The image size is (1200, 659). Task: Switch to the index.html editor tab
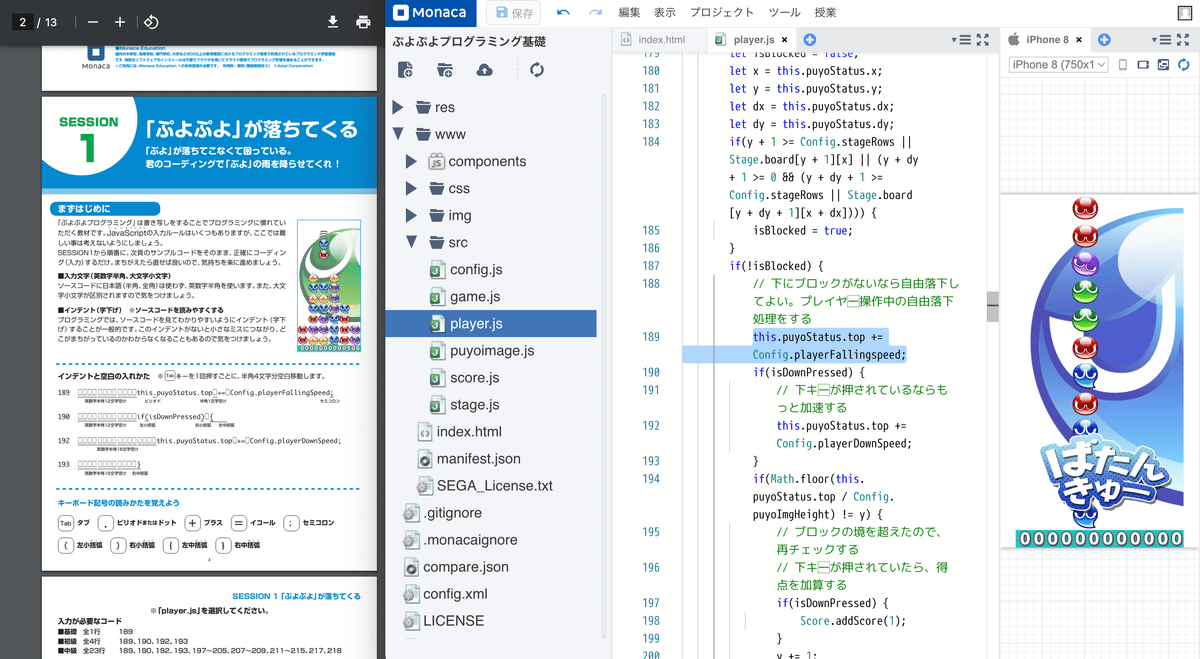661,40
